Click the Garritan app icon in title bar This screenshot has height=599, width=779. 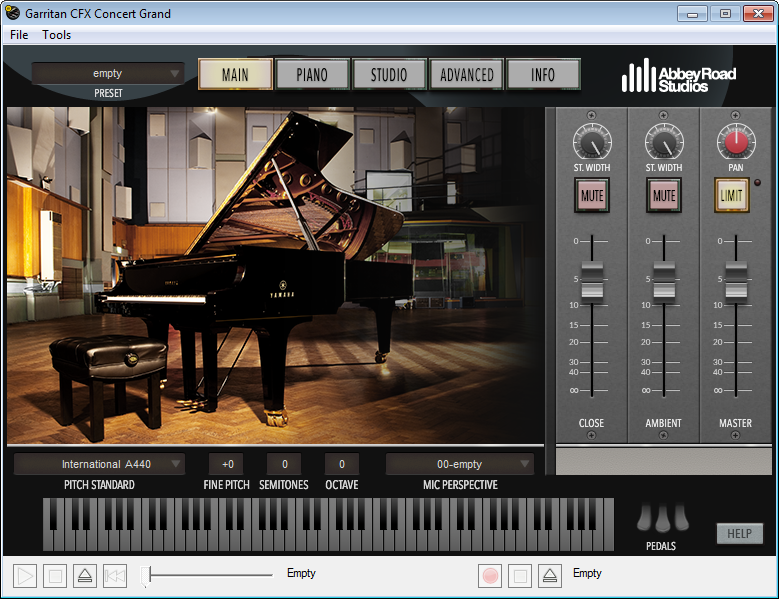pyautogui.click(x=12, y=13)
